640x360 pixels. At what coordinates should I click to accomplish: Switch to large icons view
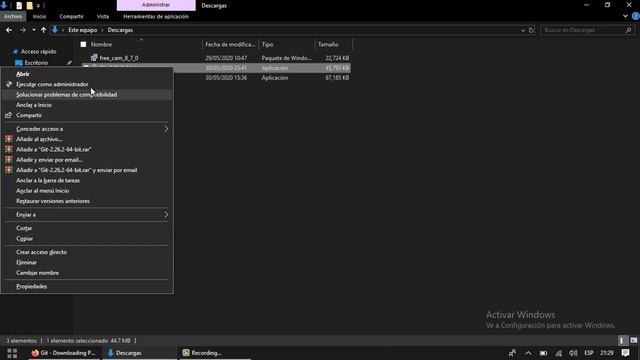point(633,340)
